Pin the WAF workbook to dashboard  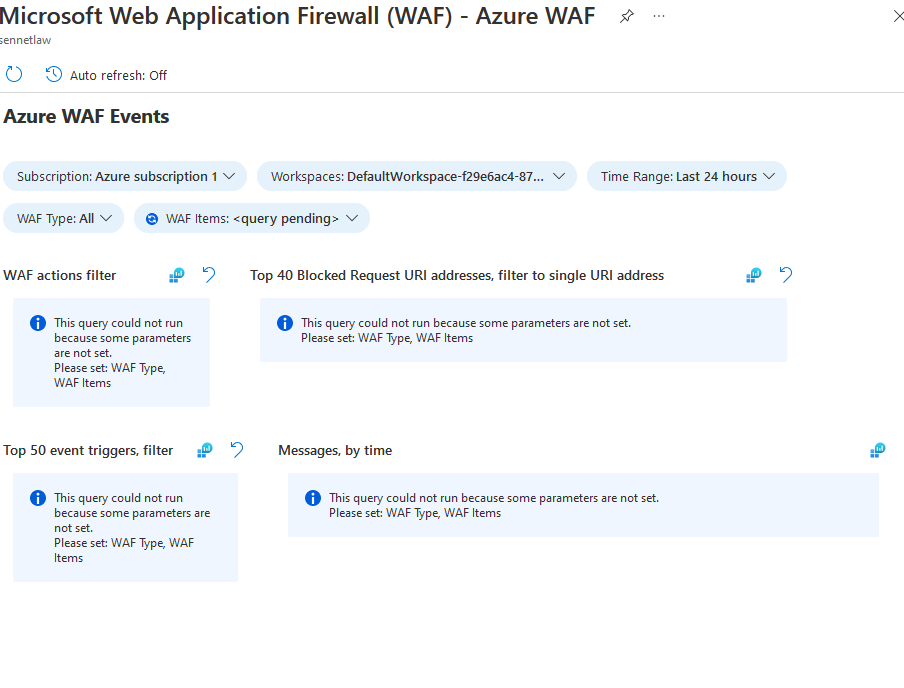coord(627,16)
